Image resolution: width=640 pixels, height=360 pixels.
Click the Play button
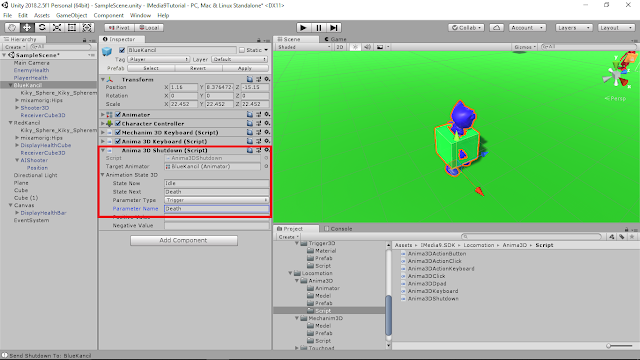click(x=303, y=27)
